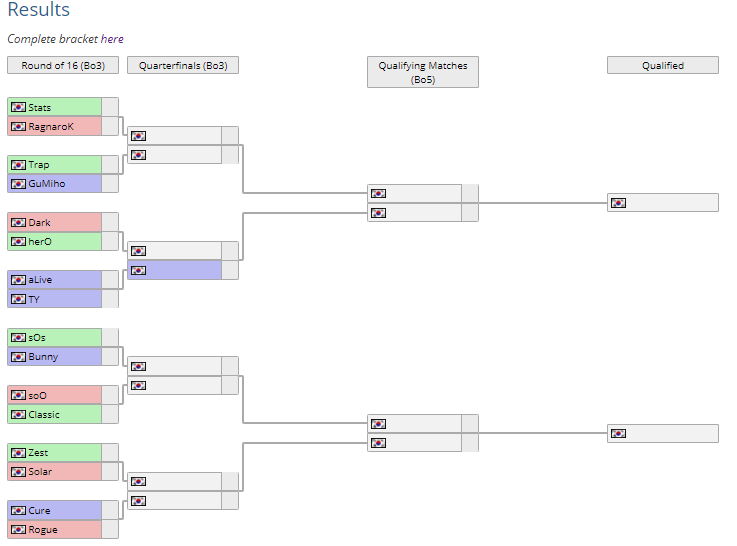Click the Qualified column header
This screenshot has height=546, width=737.
663,65
